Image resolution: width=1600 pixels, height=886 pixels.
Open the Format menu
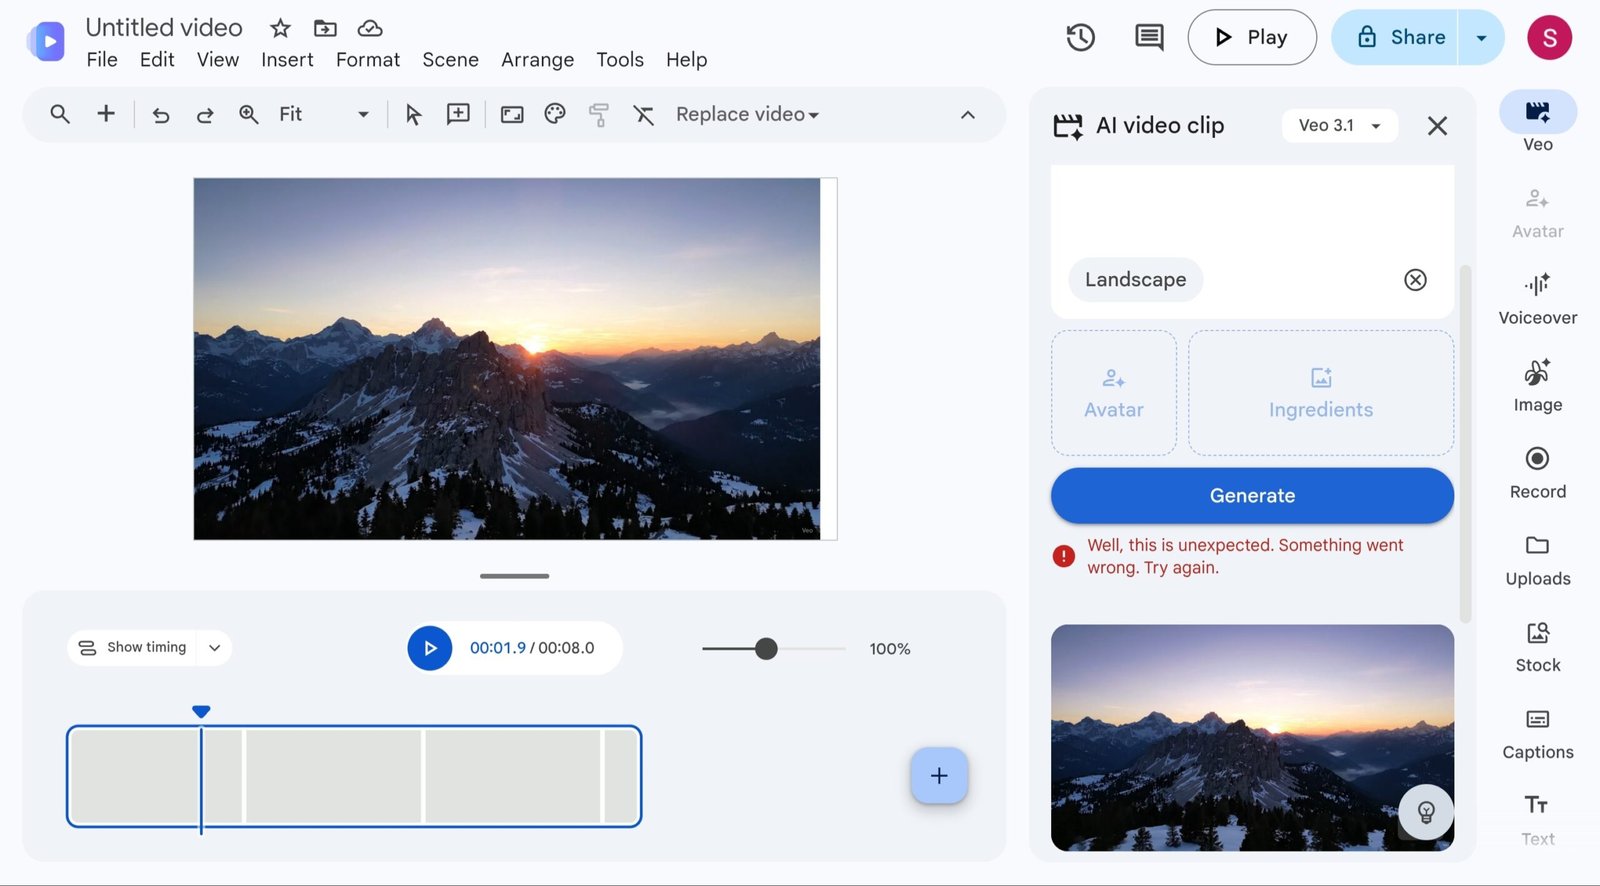[x=368, y=60]
